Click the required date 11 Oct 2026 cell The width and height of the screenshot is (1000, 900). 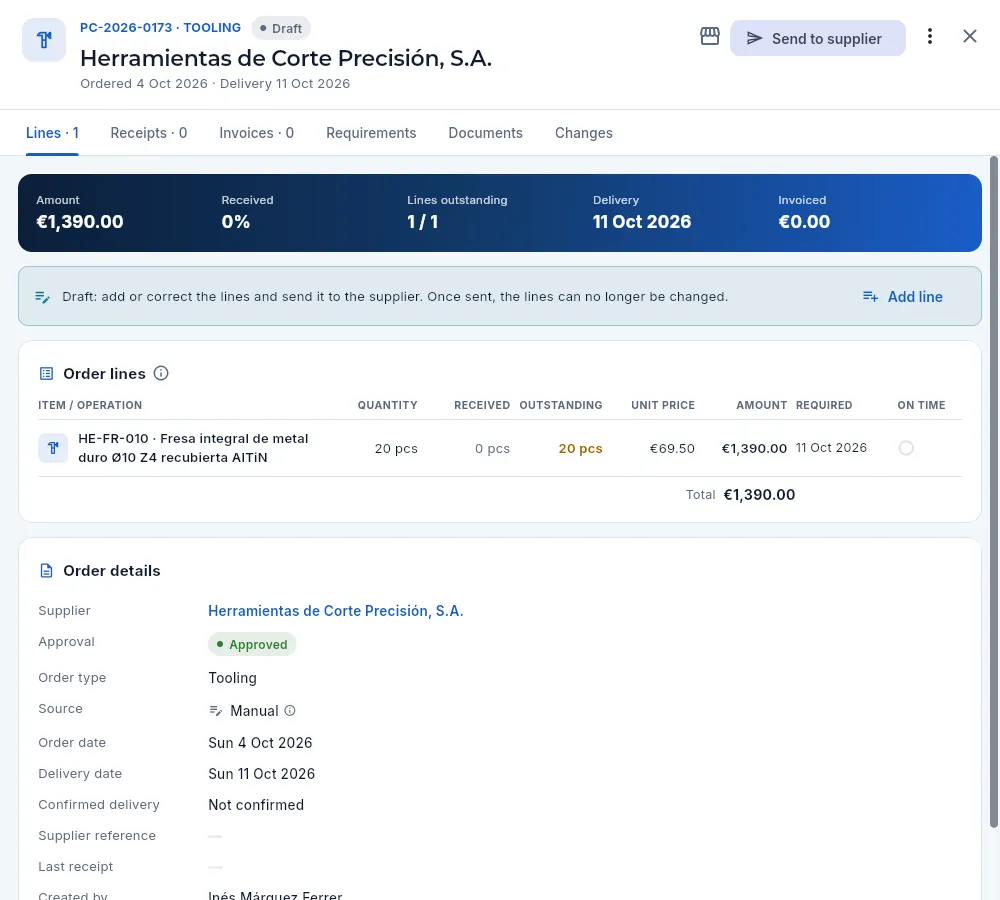(832, 448)
